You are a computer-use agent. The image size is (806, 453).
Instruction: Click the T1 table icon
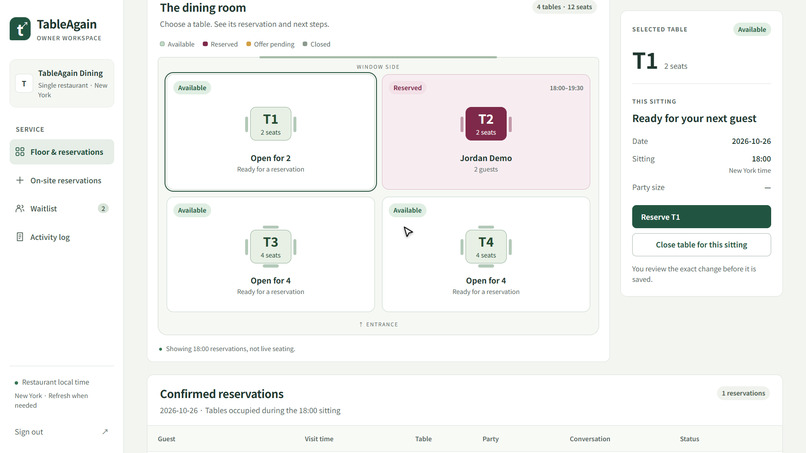(270, 124)
